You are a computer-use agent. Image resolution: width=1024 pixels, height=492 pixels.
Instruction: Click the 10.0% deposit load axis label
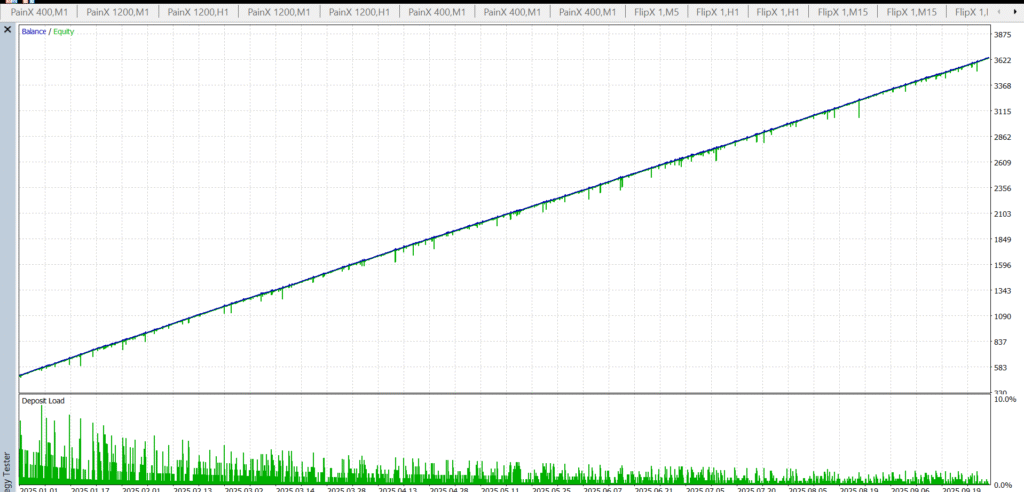1004,399
